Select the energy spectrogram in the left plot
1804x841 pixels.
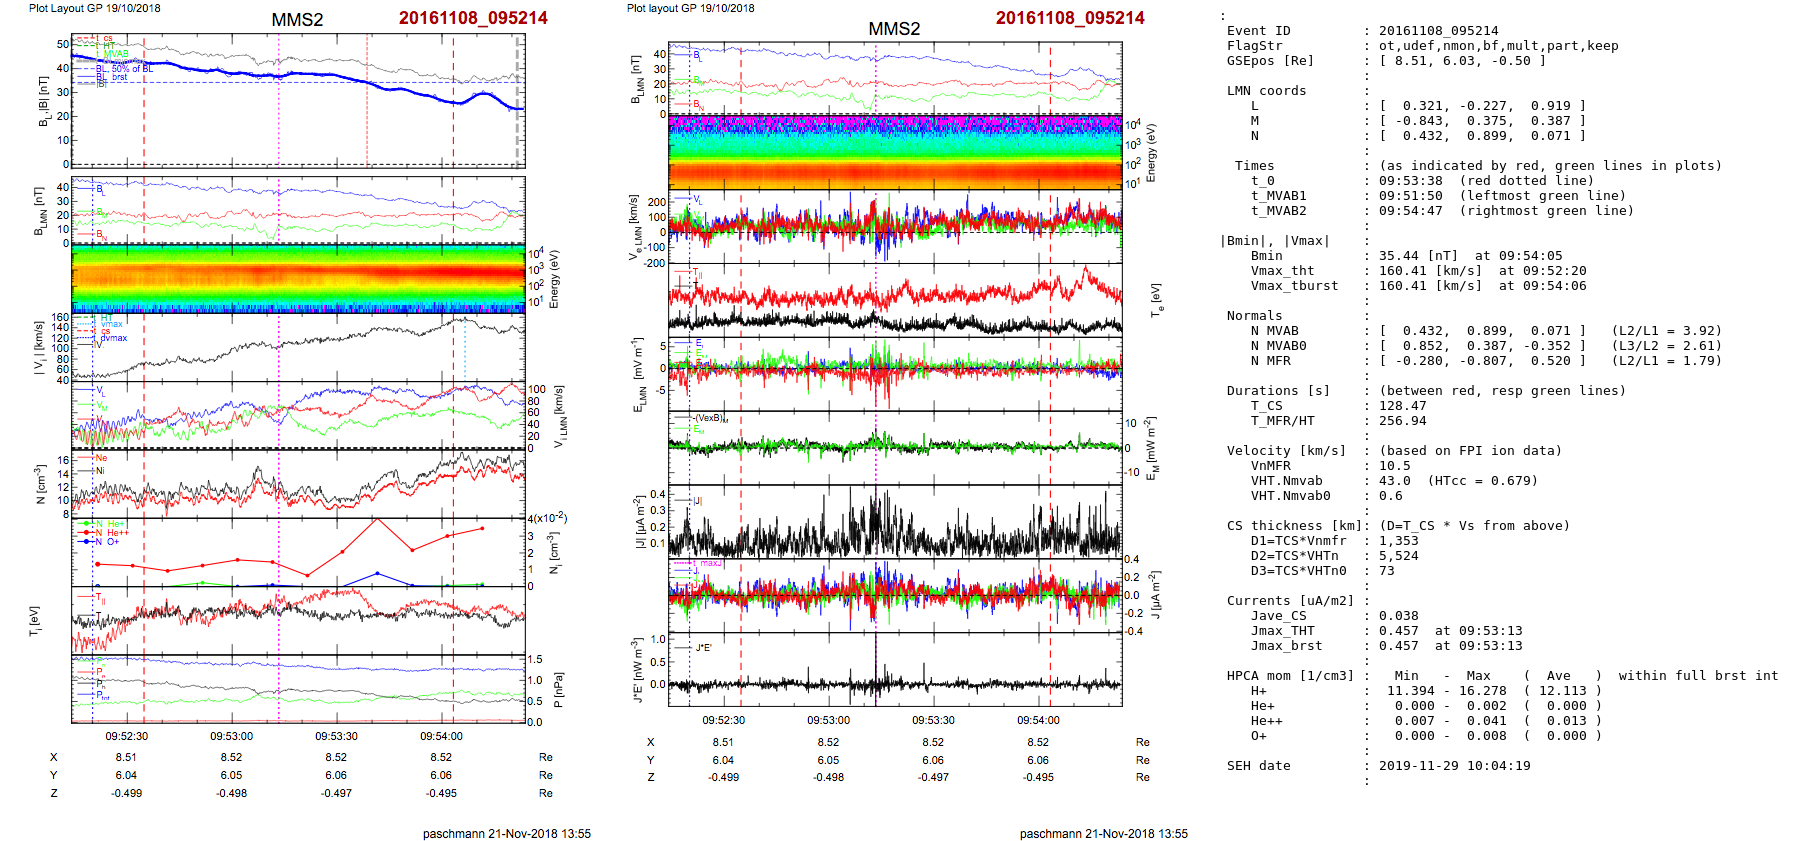tap(298, 279)
